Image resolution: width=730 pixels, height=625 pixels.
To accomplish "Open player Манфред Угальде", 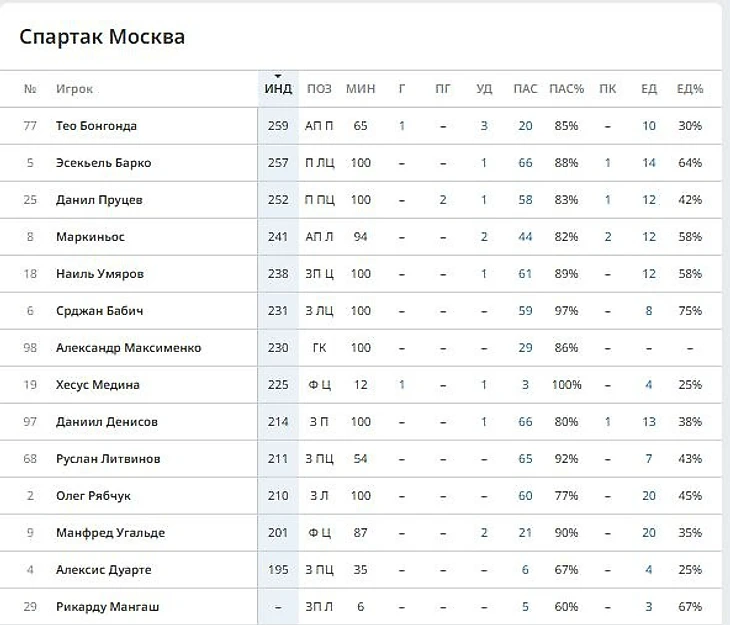I will point(110,533).
